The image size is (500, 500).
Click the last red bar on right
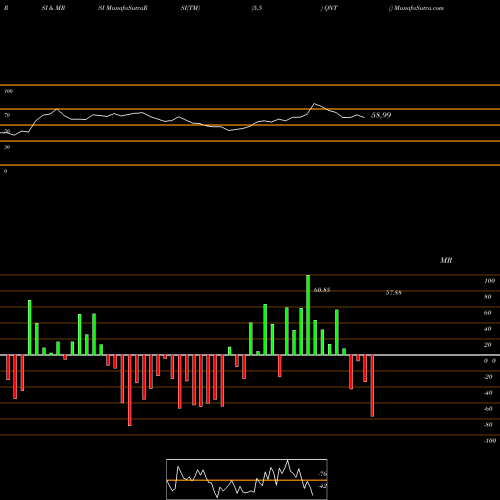372,386
